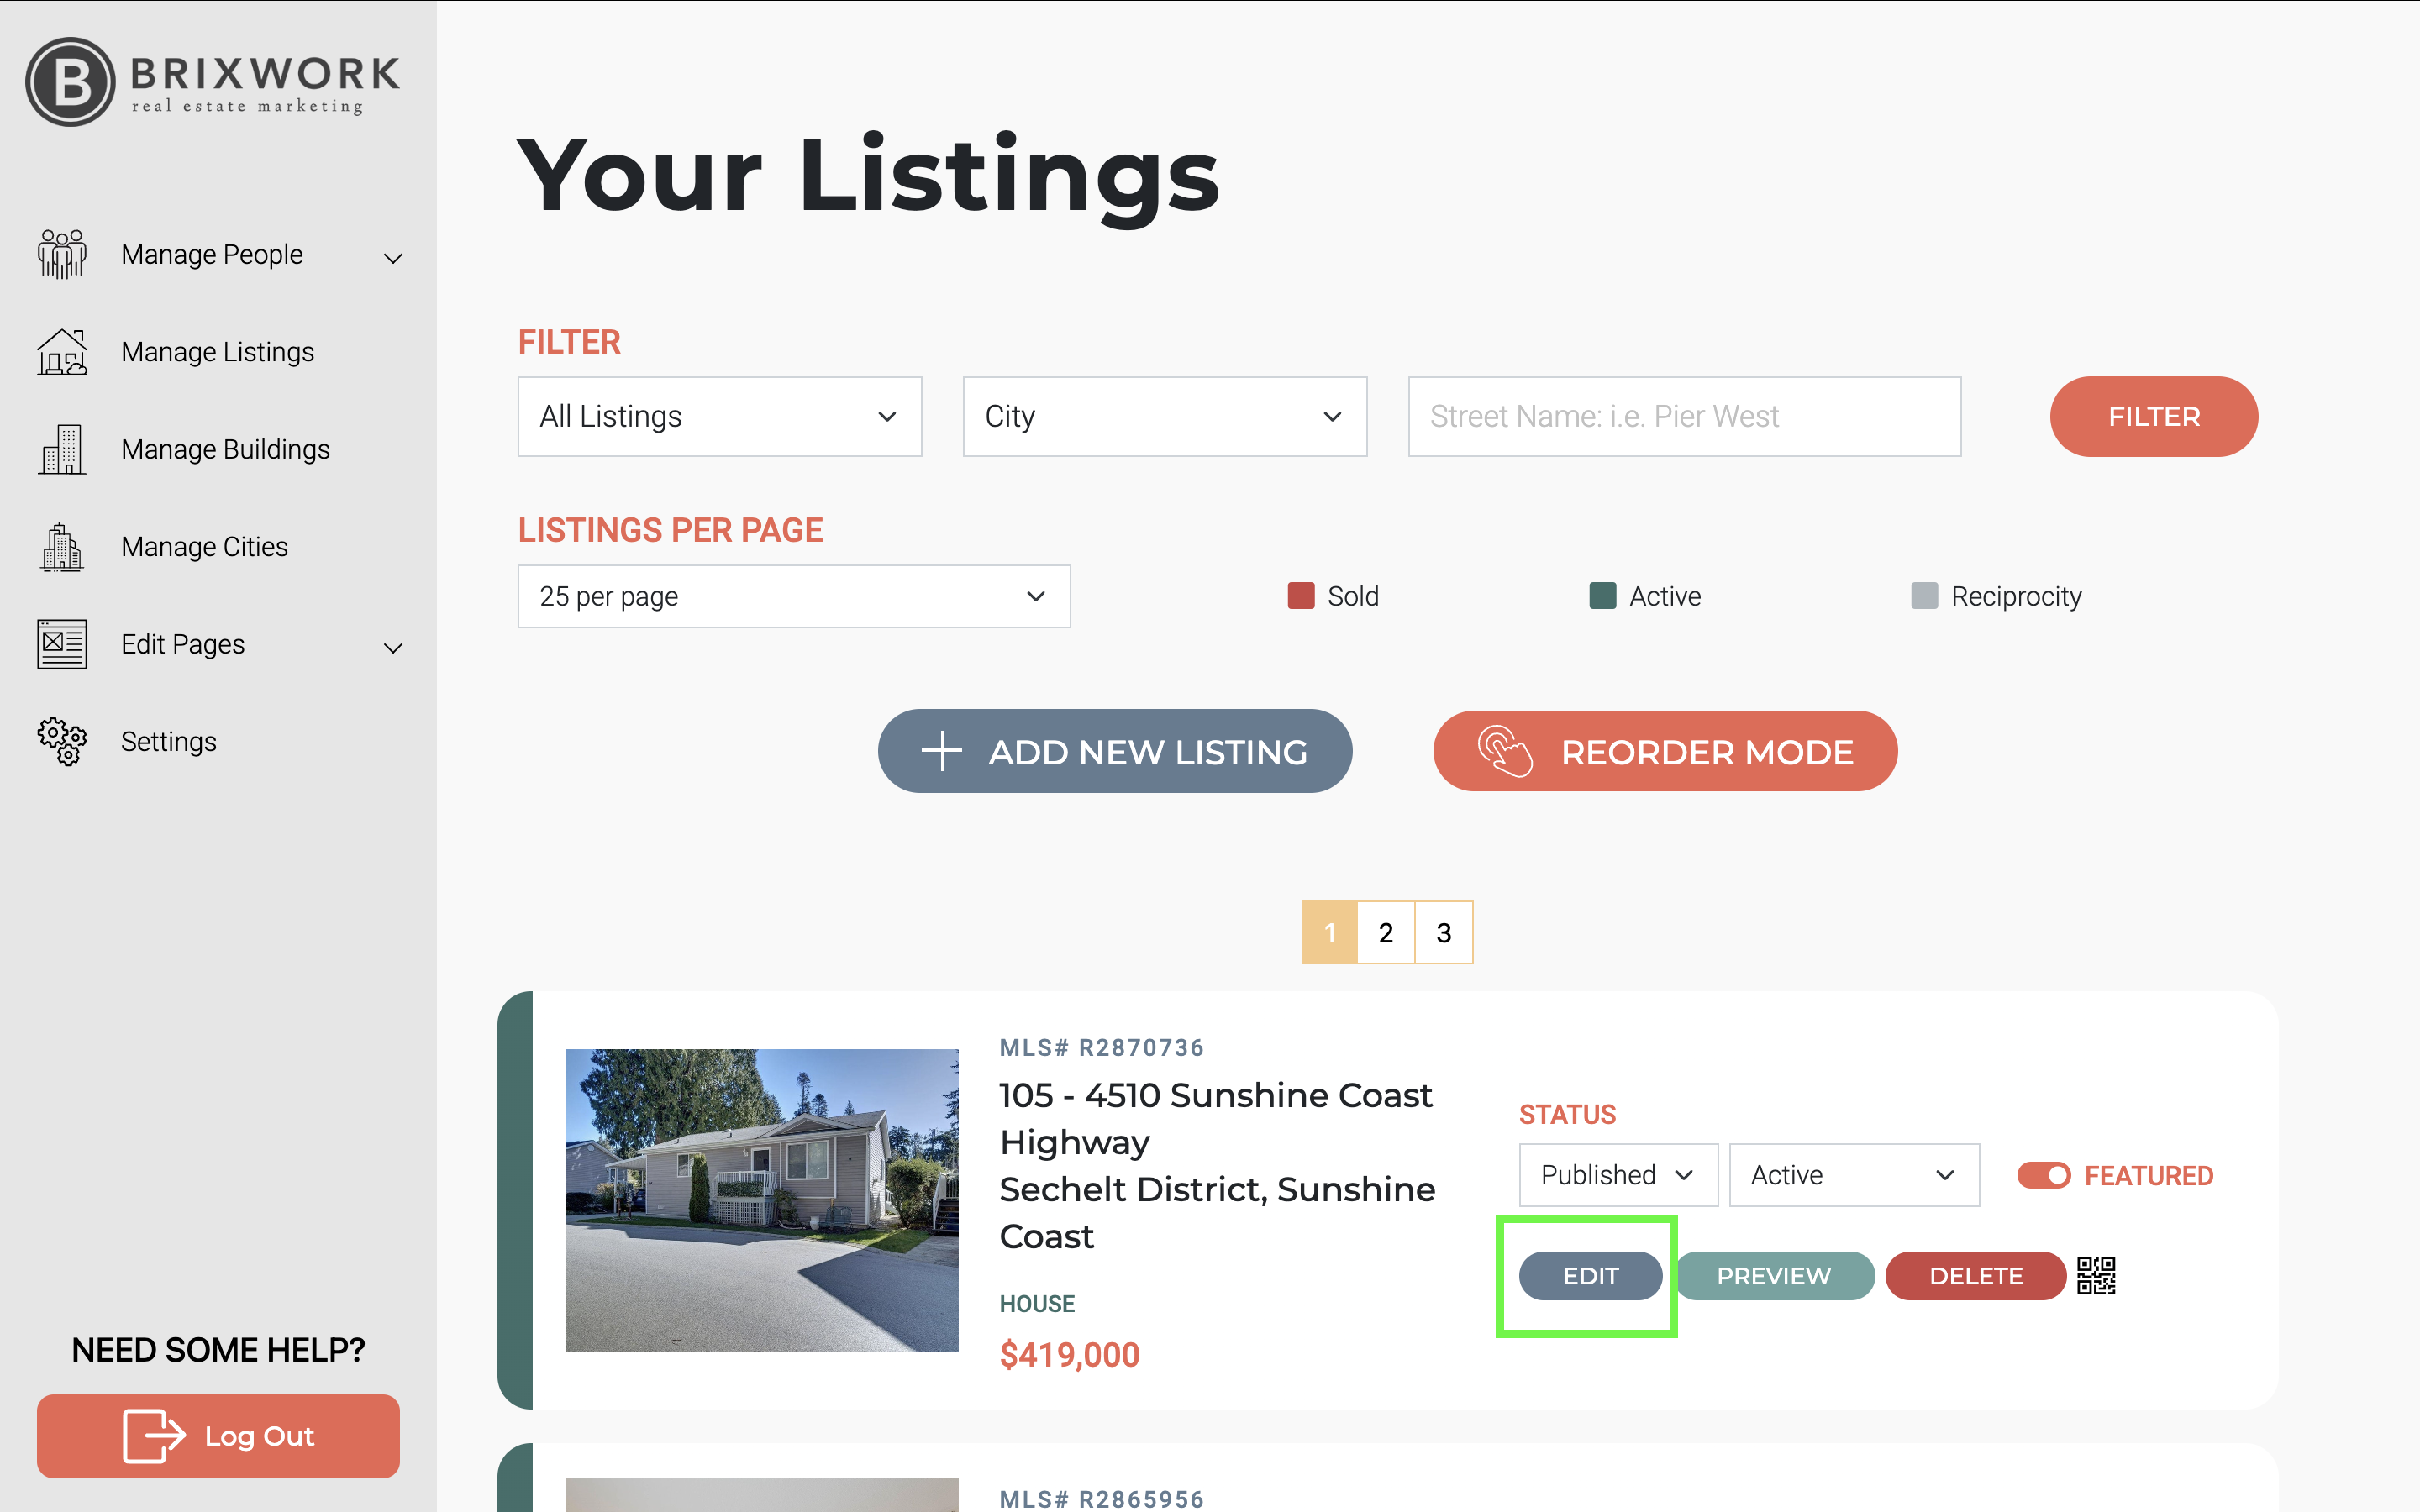The width and height of the screenshot is (2420, 1512).
Task: Click the Brixwork logo icon
Action: click(x=70, y=82)
